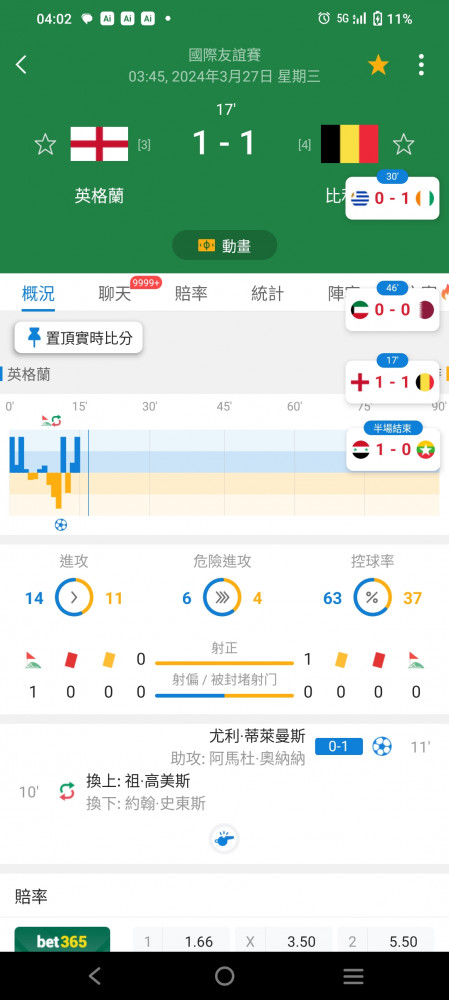Image resolution: width=449 pixels, height=1000 pixels.
Task: Tap the substitution icon at 10 minutes
Action: click(x=67, y=791)
